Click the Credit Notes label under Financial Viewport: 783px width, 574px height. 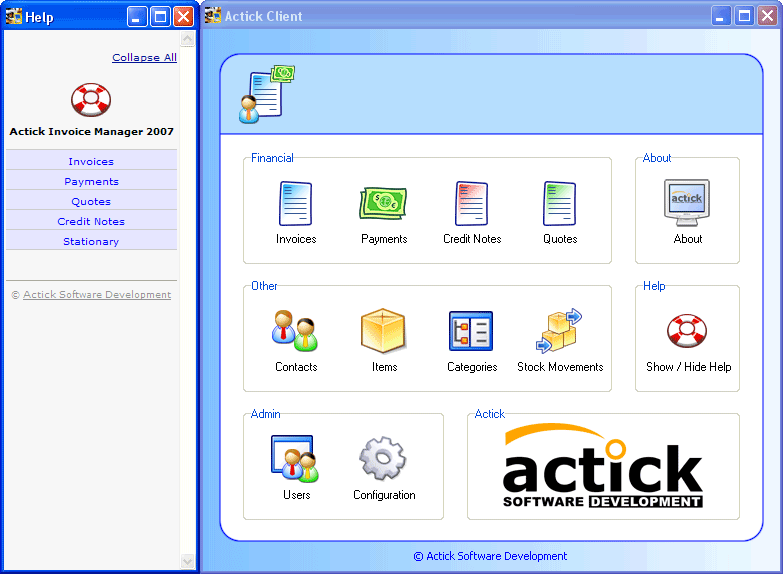click(472, 239)
